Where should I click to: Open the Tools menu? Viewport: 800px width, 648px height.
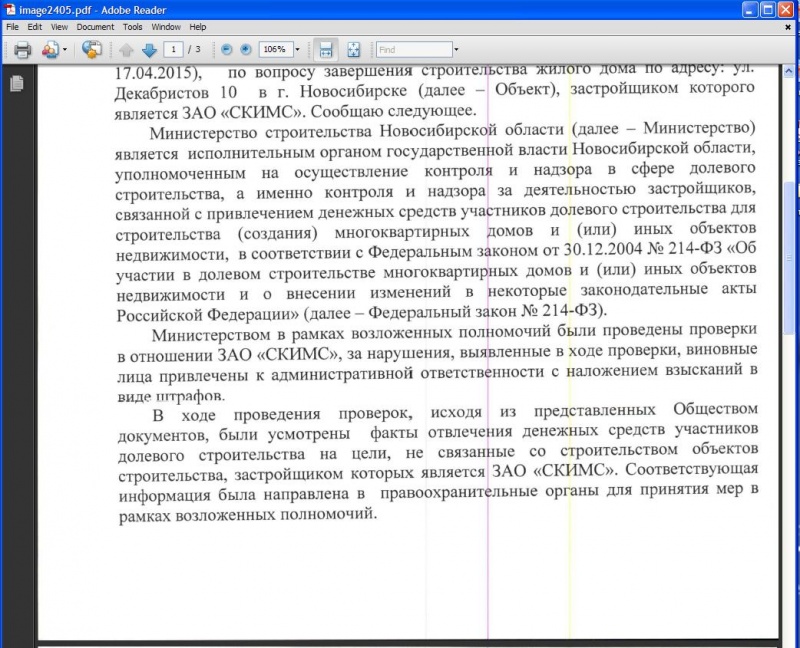132,27
